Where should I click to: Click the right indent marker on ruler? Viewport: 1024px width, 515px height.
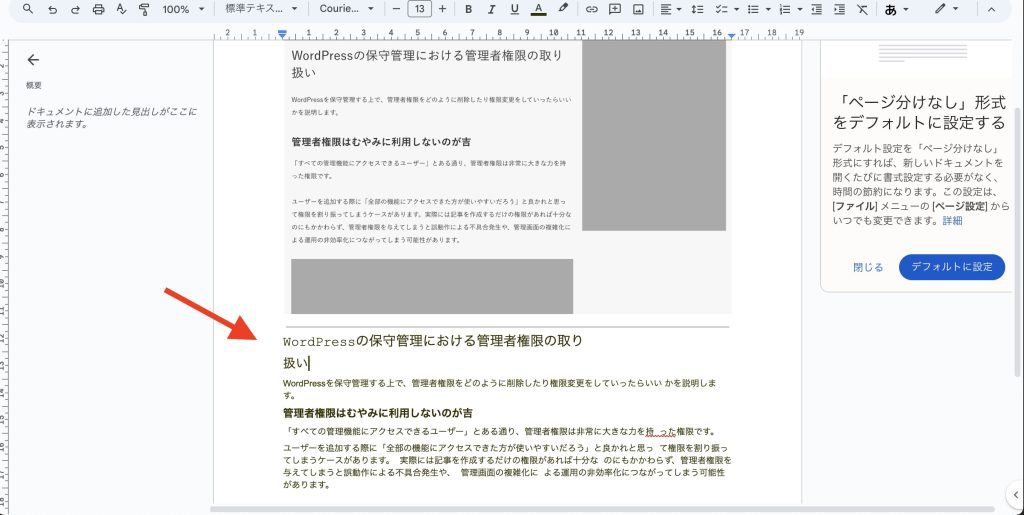tap(731, 35)
